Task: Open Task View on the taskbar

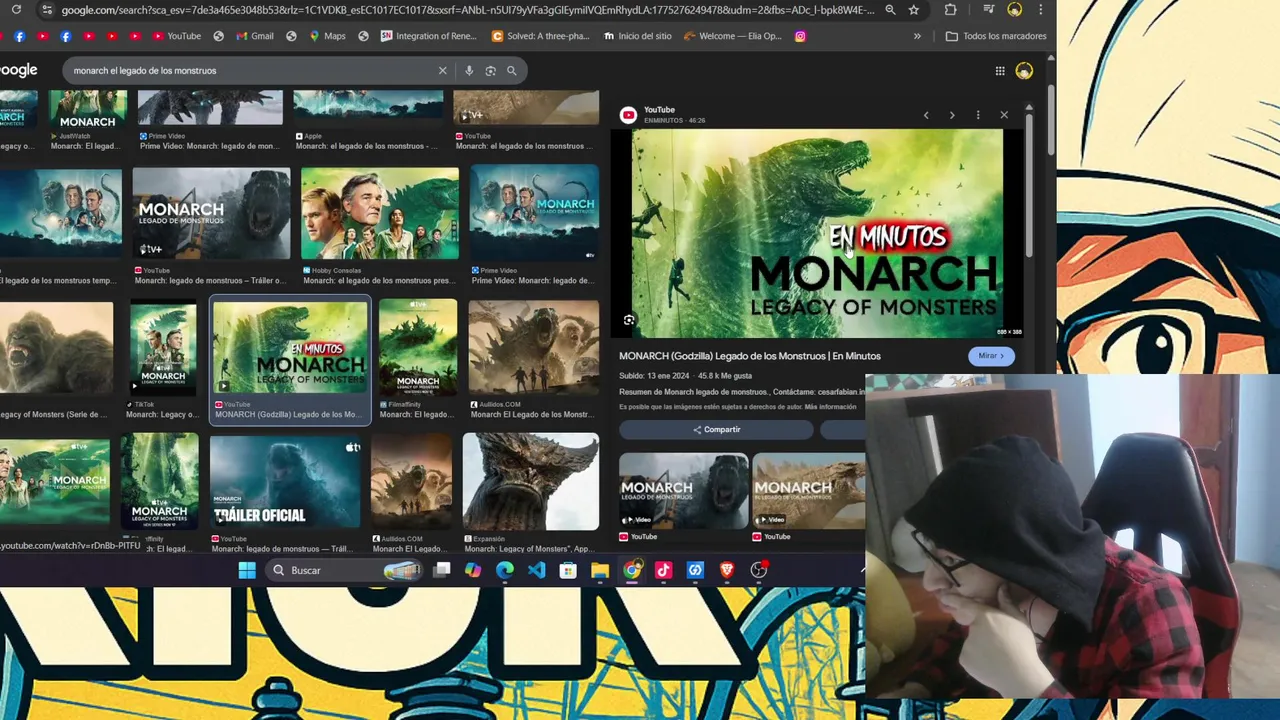Action: [x=442, y=570]
